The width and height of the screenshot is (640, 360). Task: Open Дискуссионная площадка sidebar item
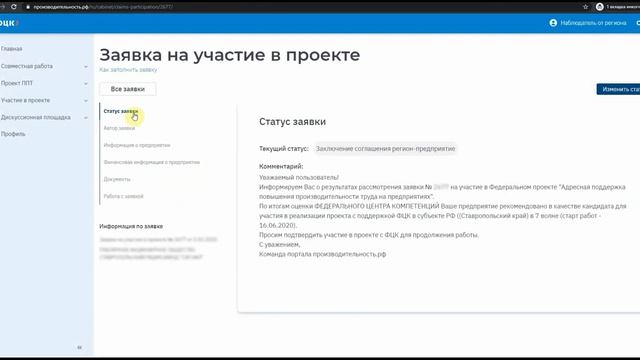36,118
